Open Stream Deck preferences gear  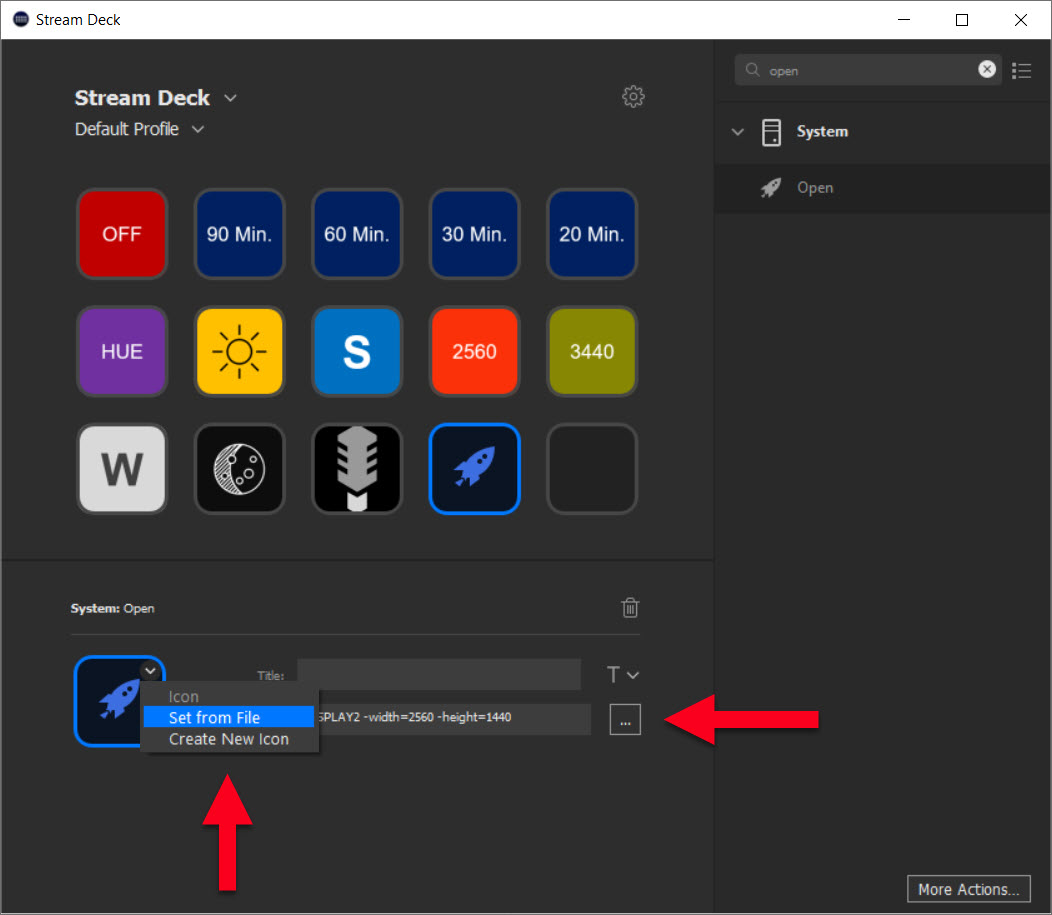(x=633, y=97)
